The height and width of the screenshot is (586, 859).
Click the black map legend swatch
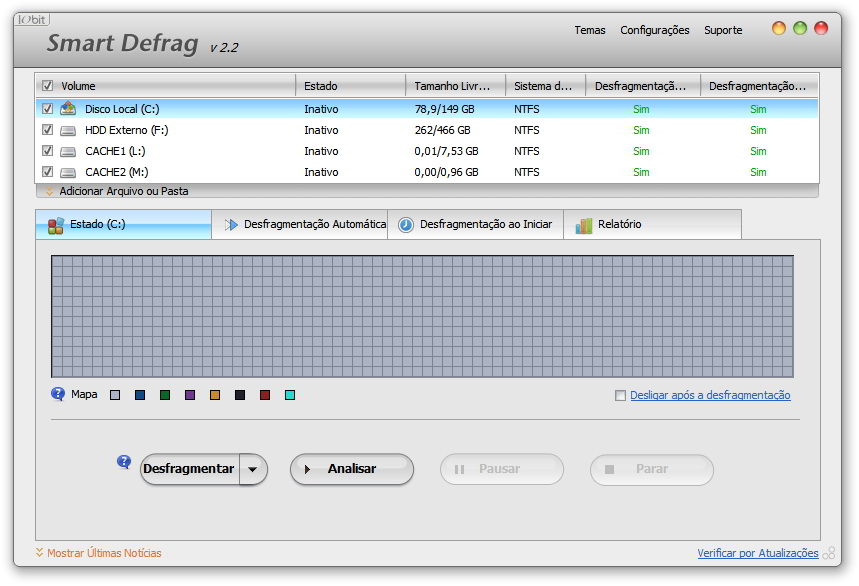click(240, 395)
